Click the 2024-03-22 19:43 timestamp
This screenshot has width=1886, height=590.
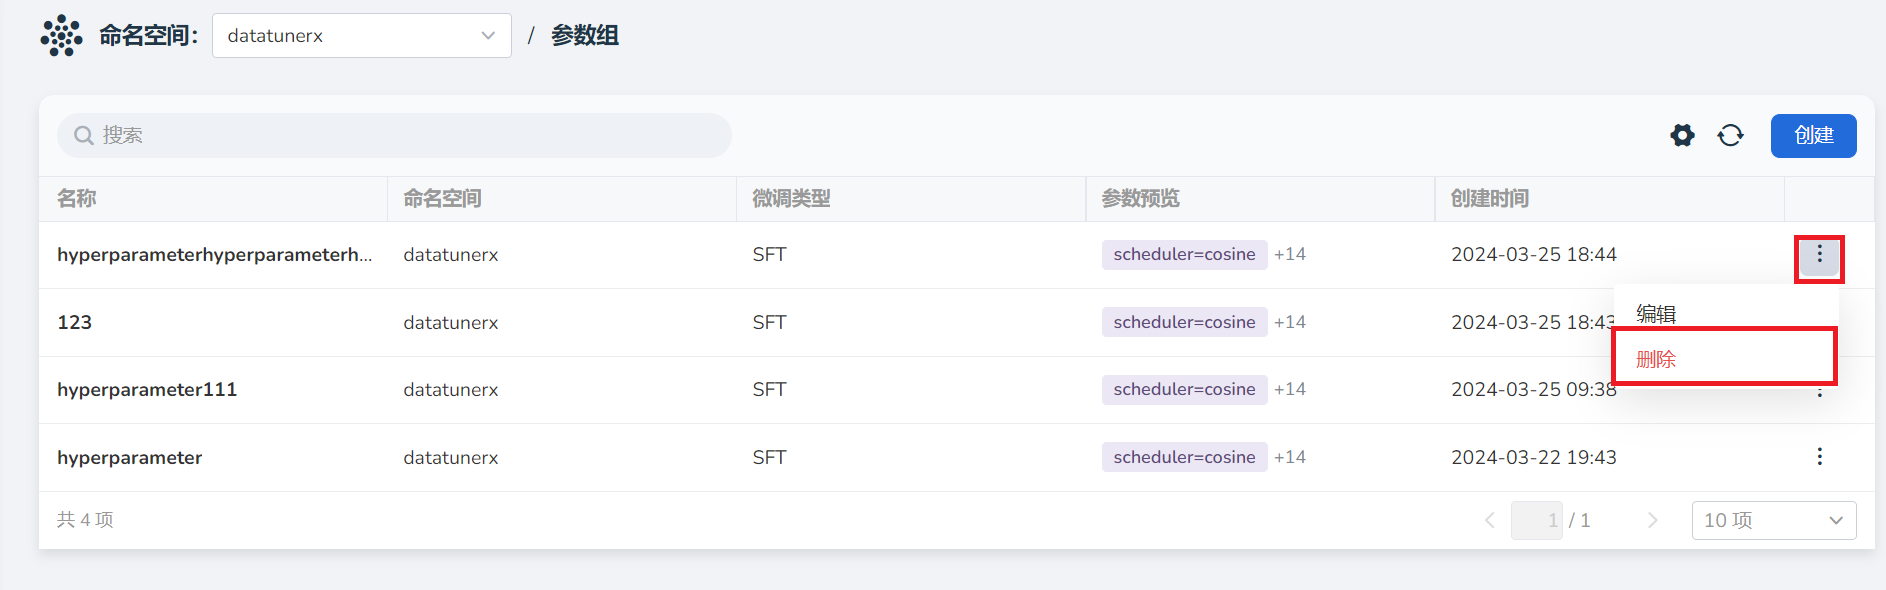[1534, 457]
